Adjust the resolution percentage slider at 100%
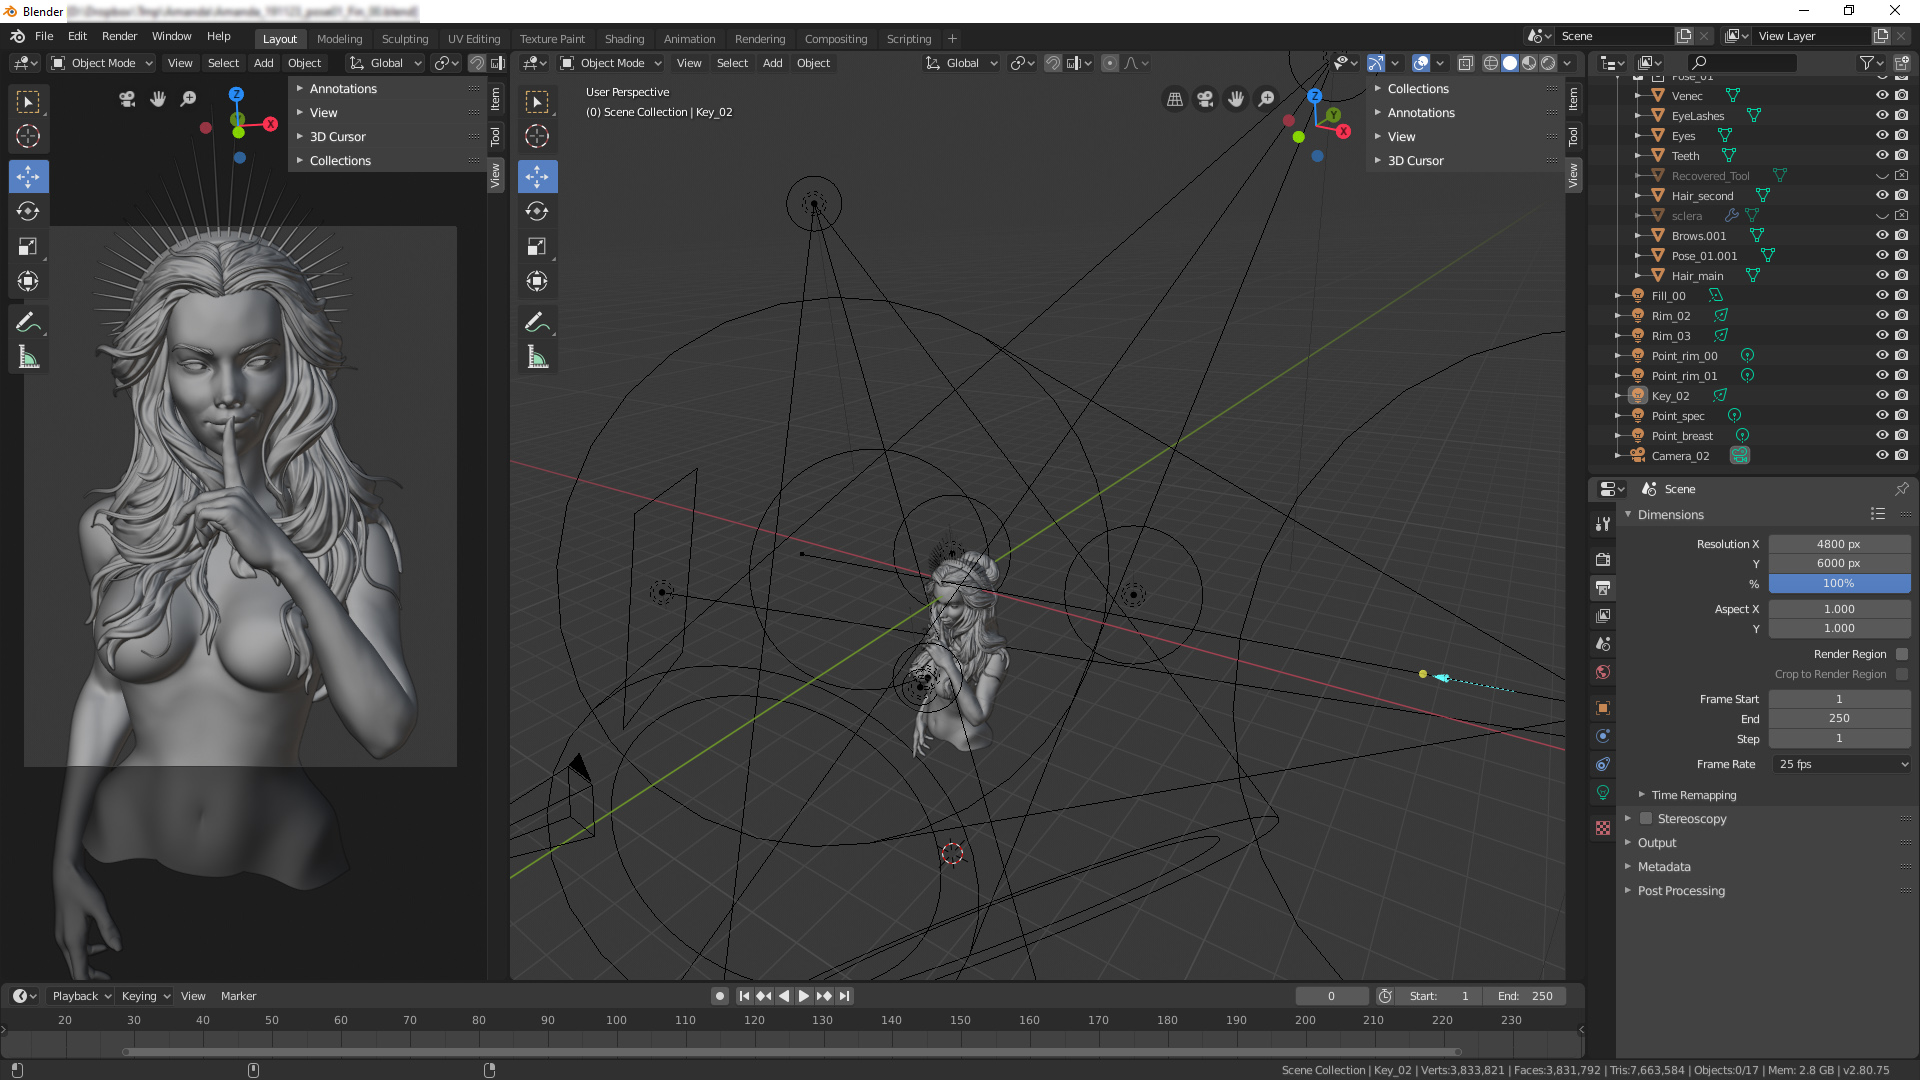The height and width of the screenshot is (1080, 1920). coord(1840,583)
